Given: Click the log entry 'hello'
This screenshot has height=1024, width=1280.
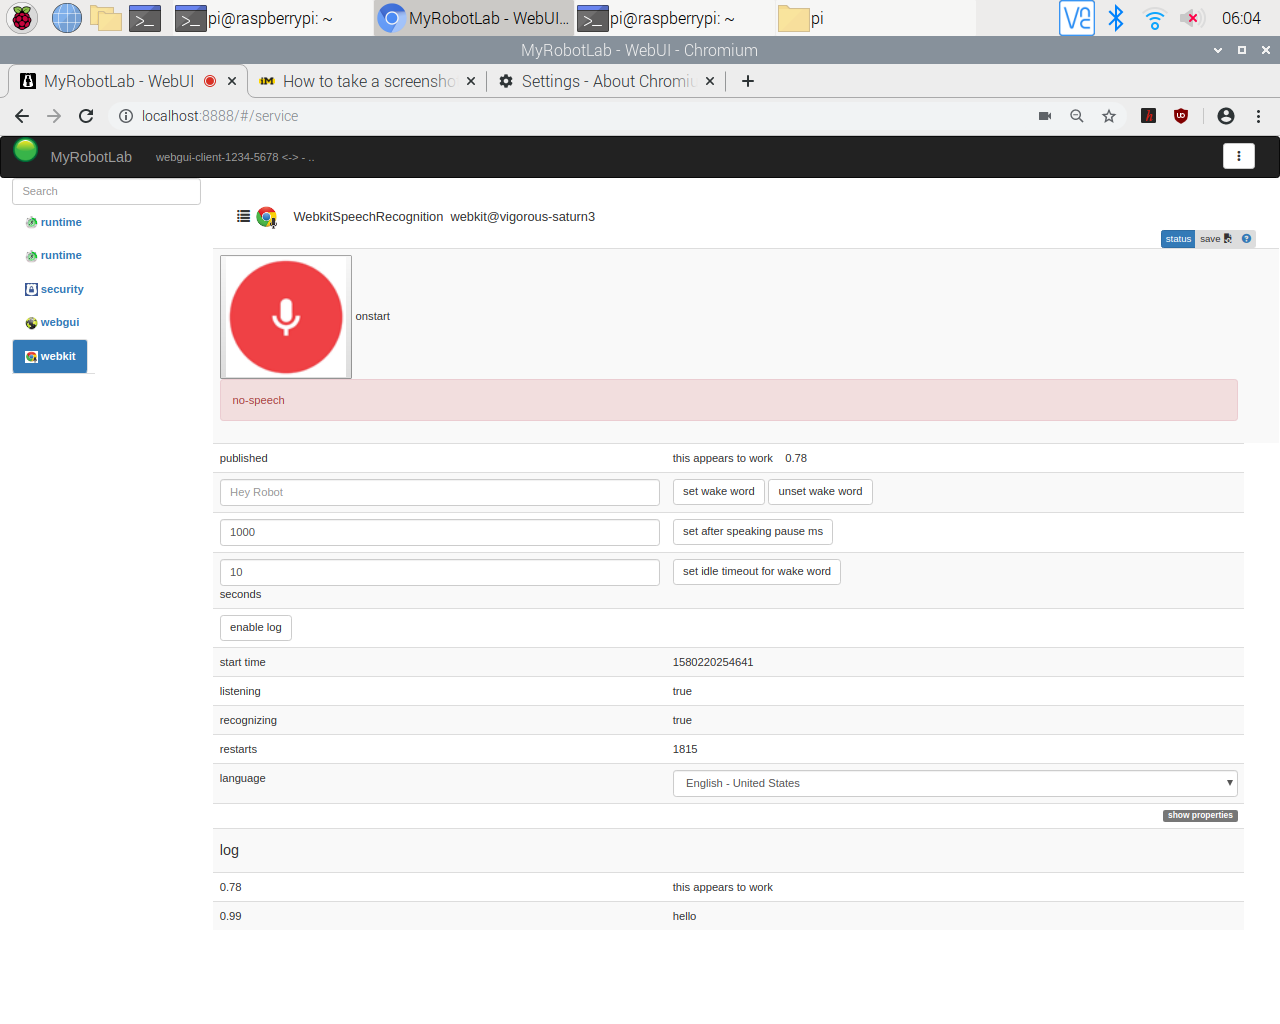Looking at the screenshot, I should (x=684, y=916).
